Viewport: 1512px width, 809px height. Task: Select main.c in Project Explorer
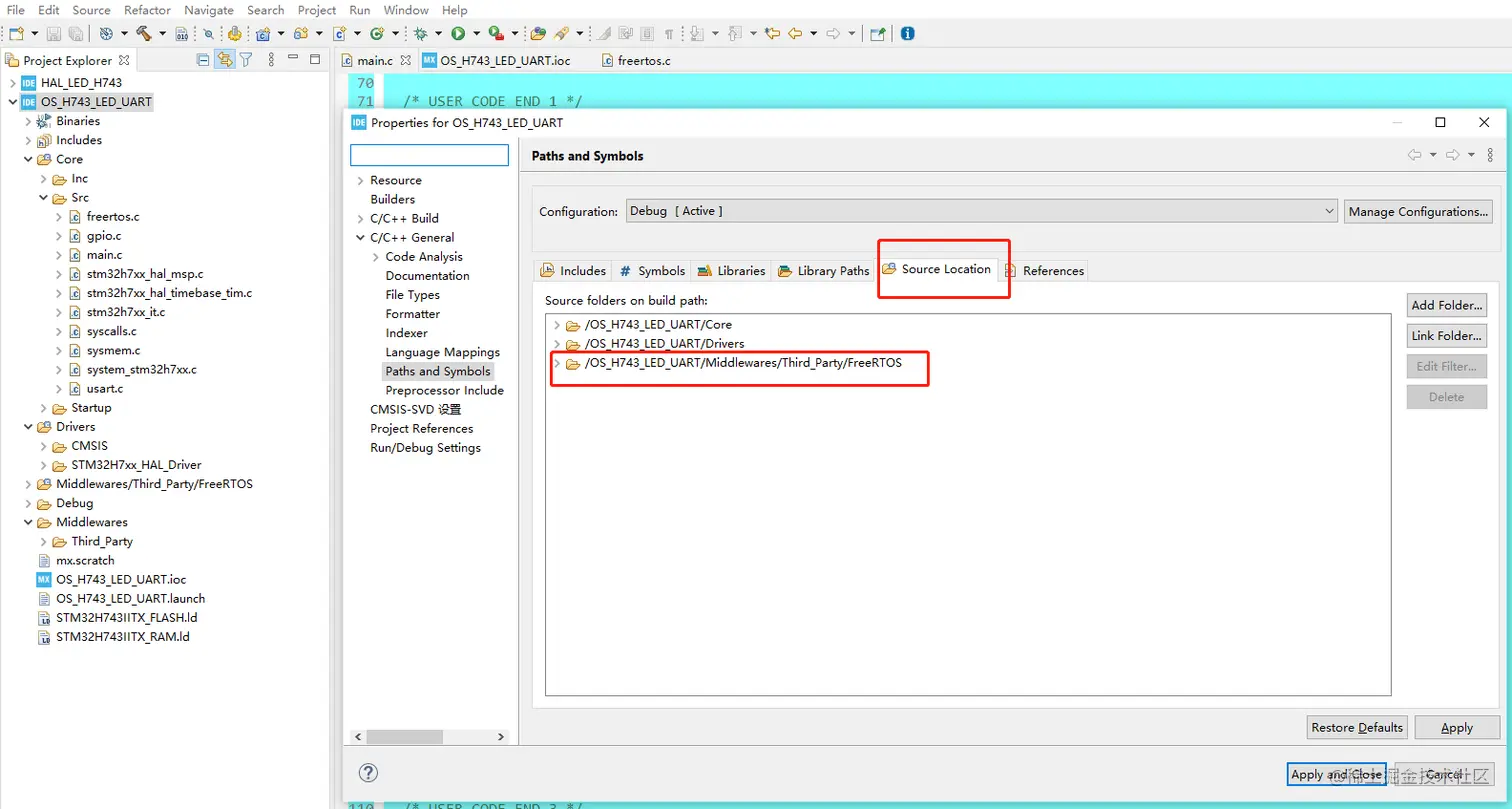(x=104, y=255)
